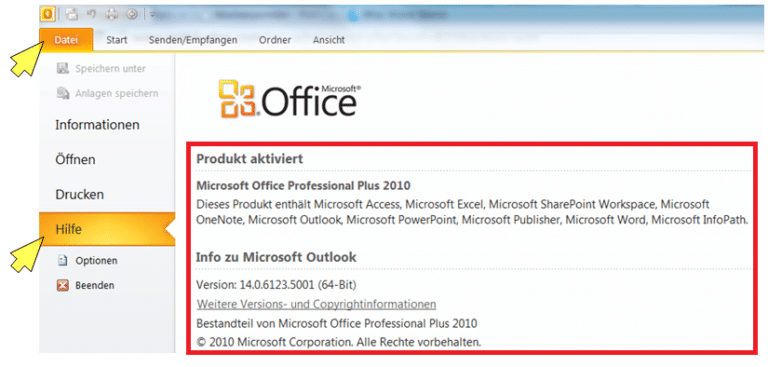
Task: Click the '© 2010 Microsoft Corporation' copyright line
Action: click(x=339, y=342)
